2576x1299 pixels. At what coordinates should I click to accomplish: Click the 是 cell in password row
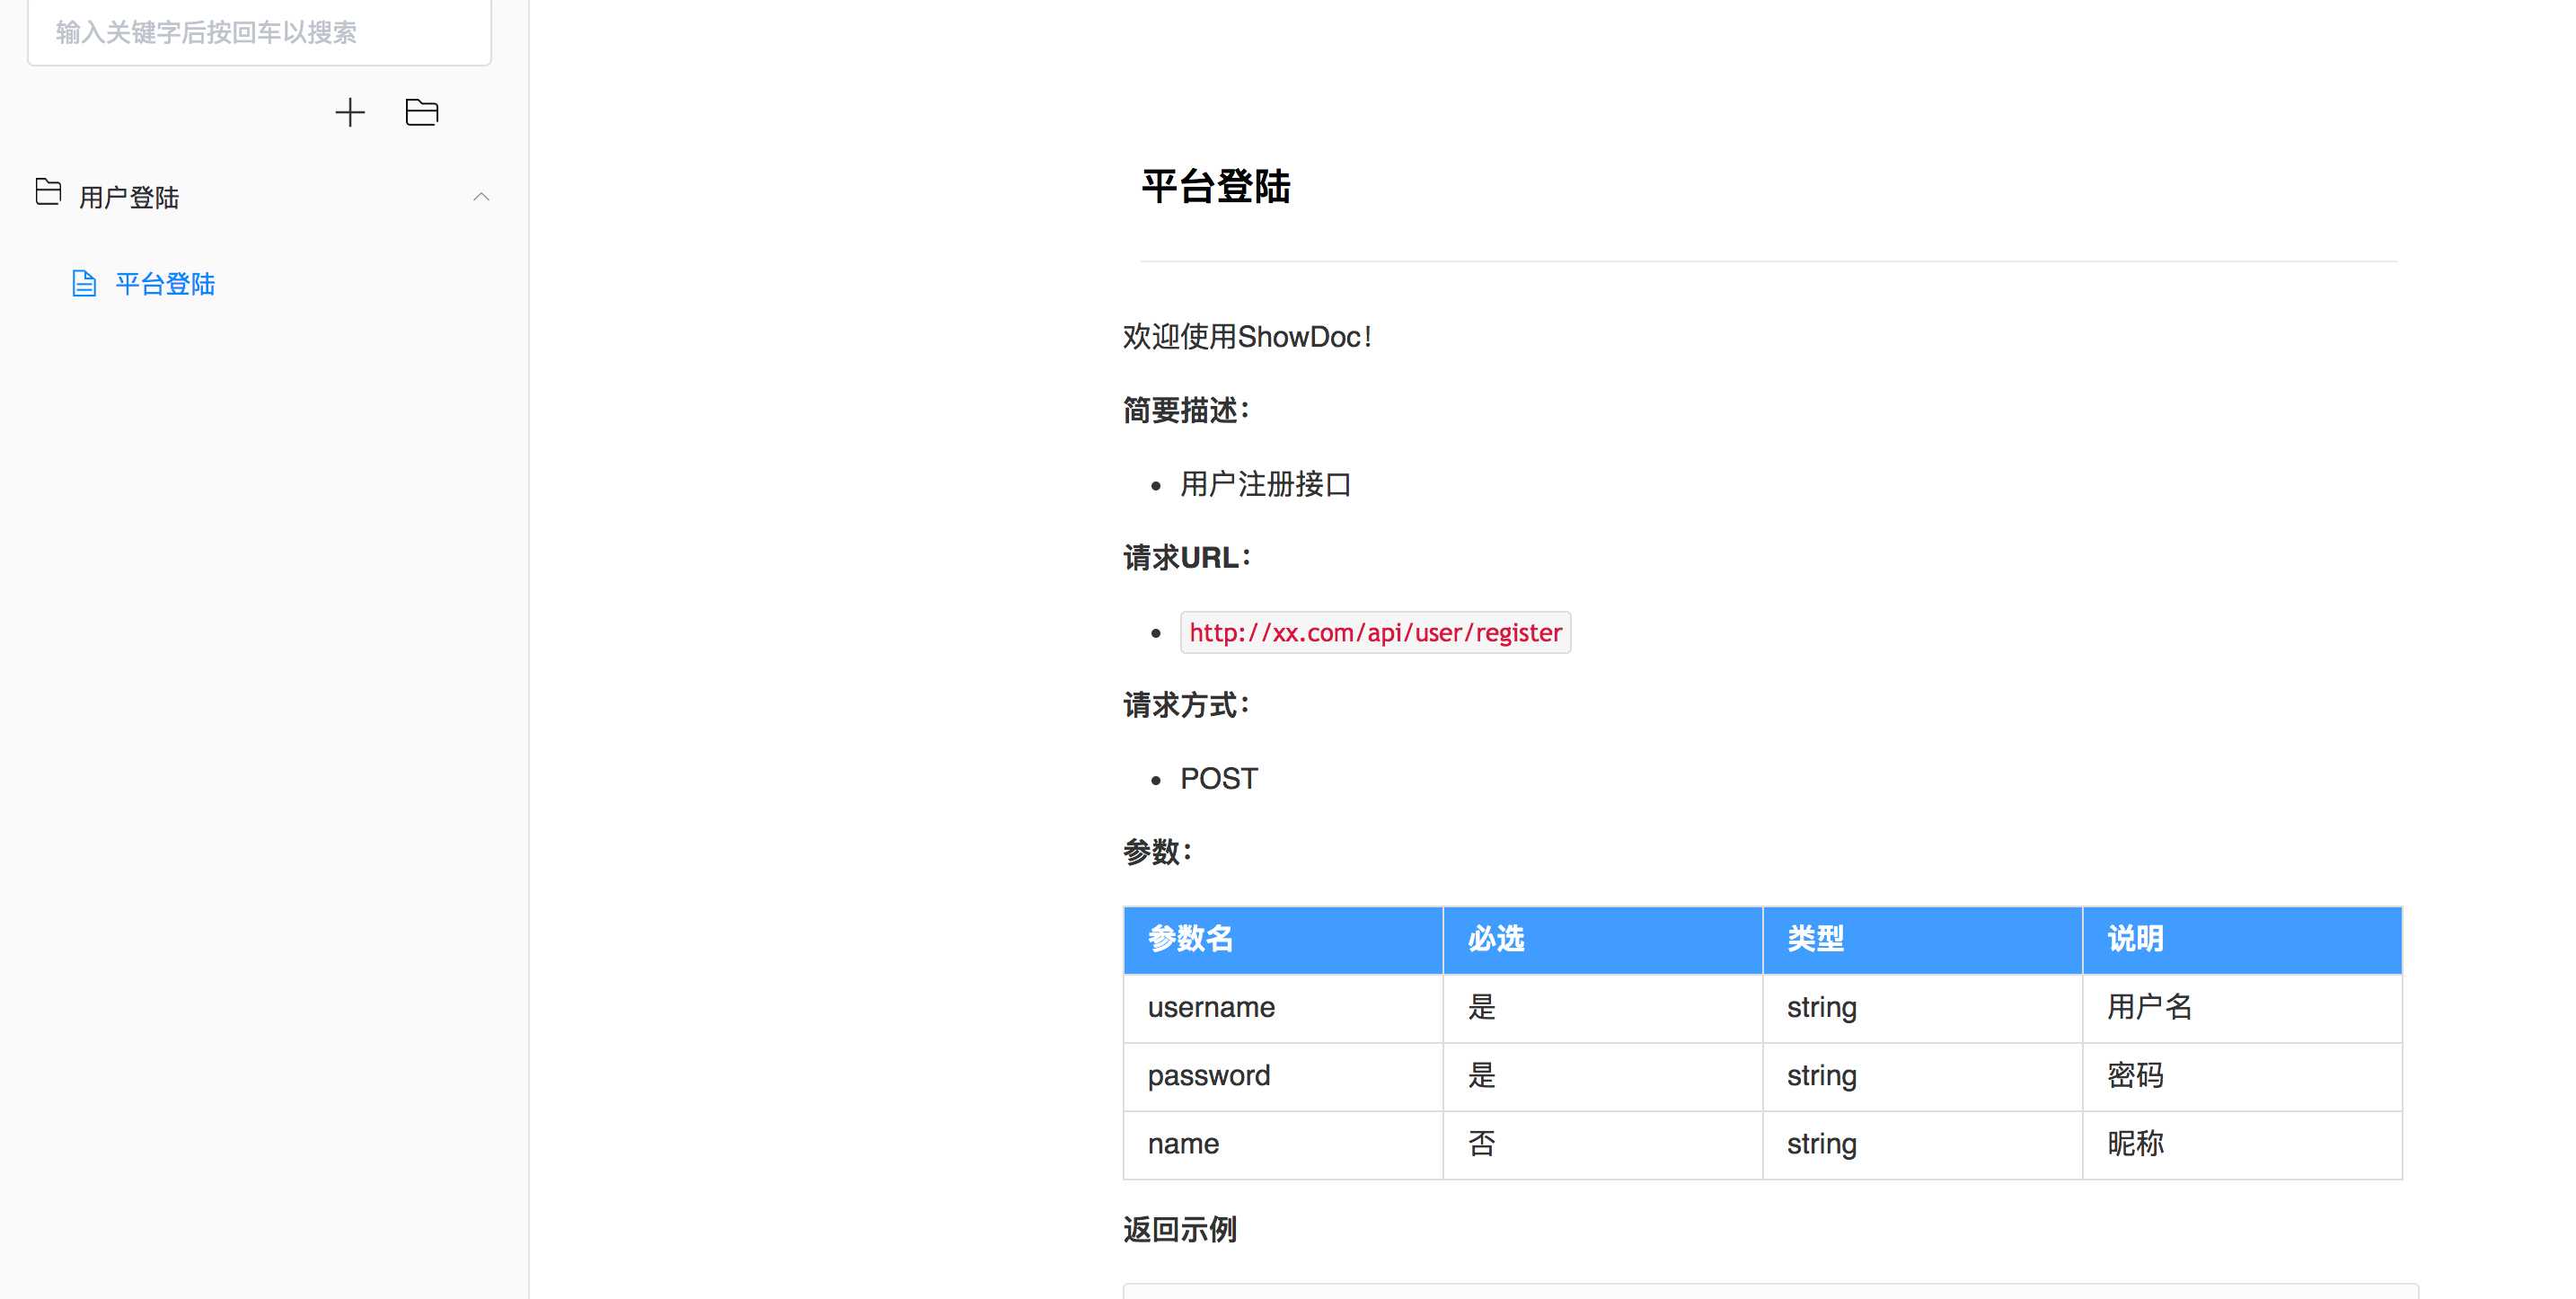[x=1603, y=1077]
